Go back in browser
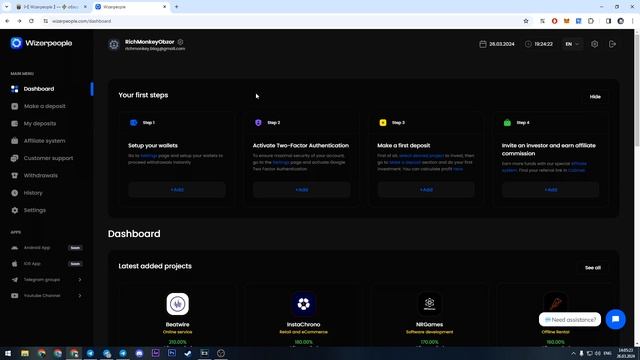The height and width of the screenshot is (360, 640). [7, 21]
